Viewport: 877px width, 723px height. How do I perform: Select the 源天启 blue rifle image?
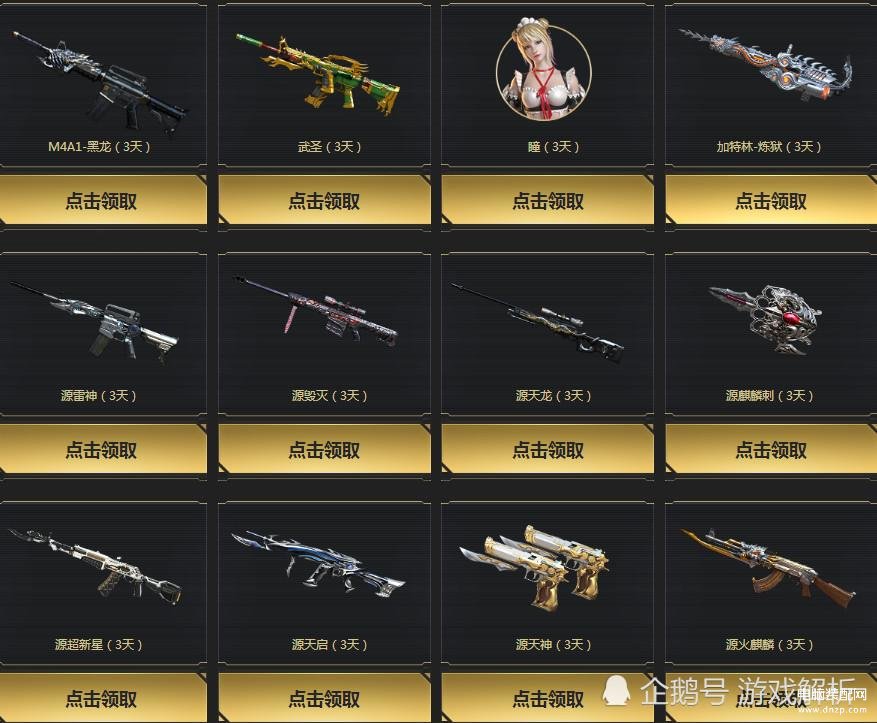[x=318, y=563]
